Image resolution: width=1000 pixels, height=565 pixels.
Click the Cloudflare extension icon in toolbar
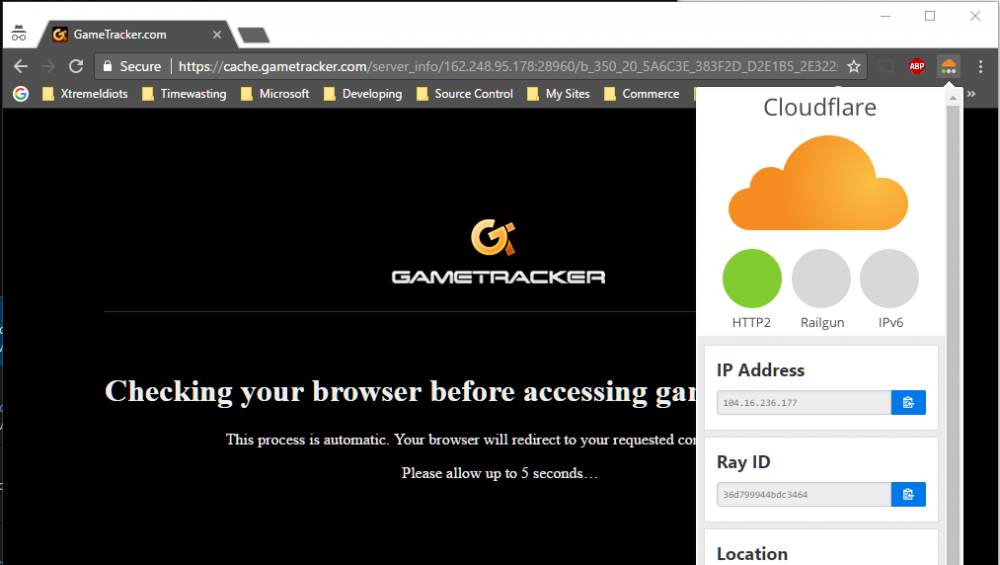948,67
